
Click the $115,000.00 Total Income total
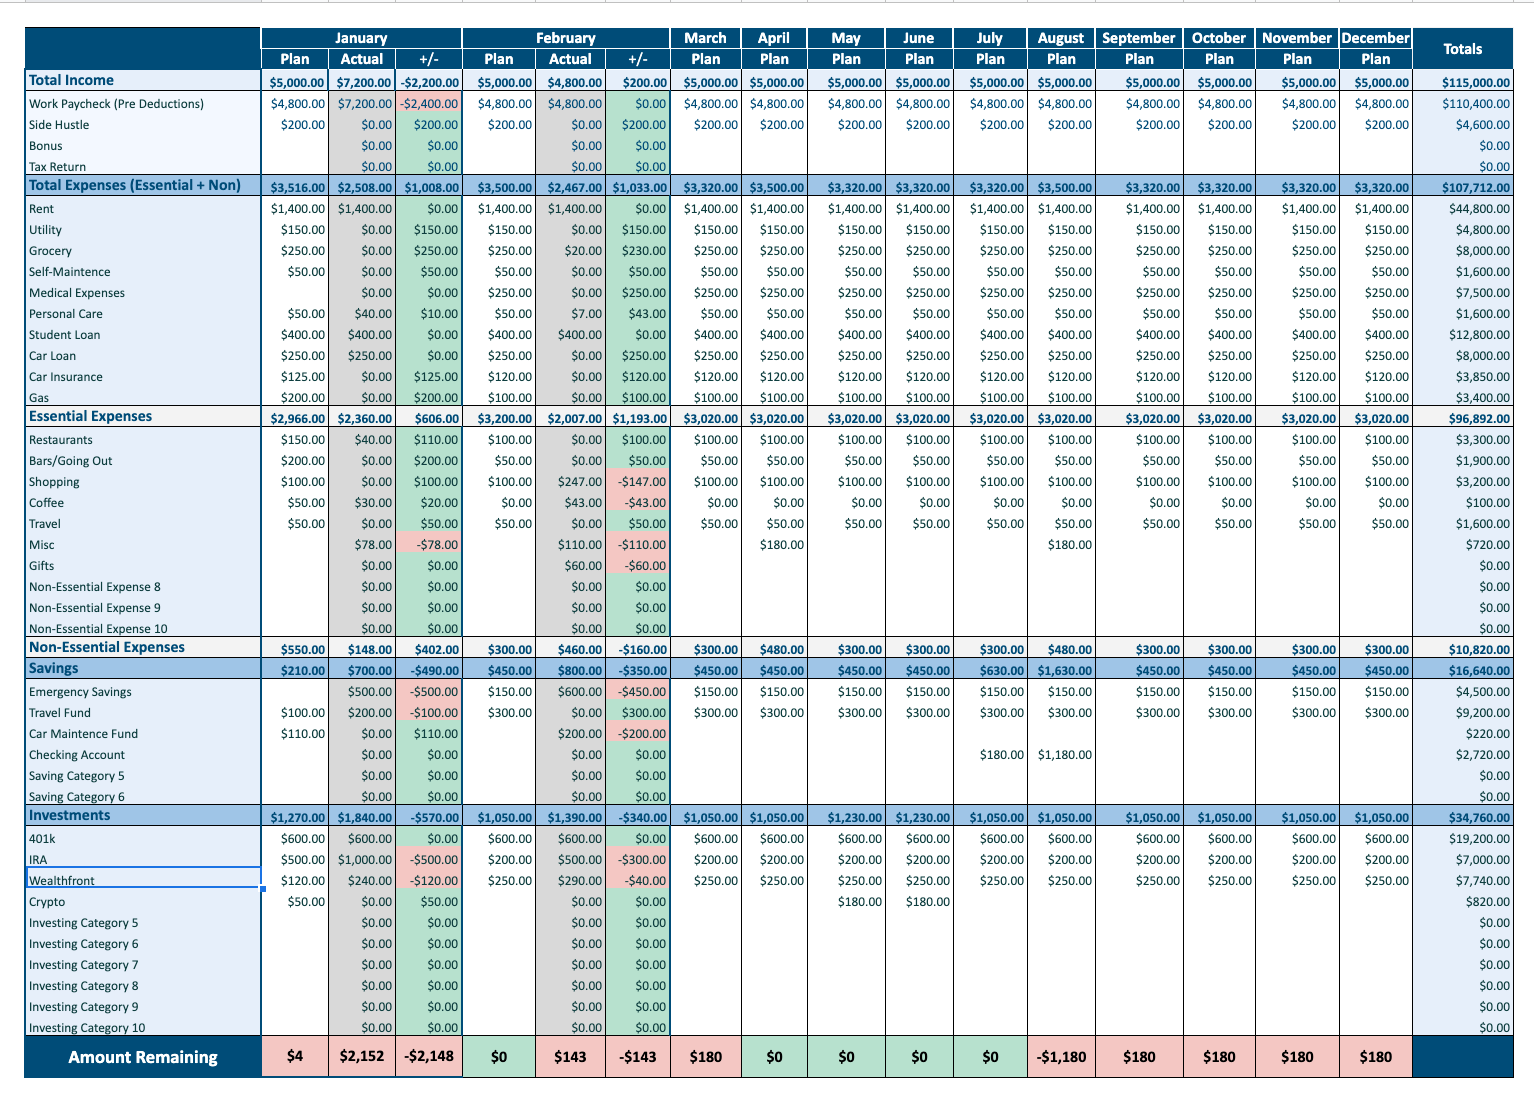point(1462,82)
